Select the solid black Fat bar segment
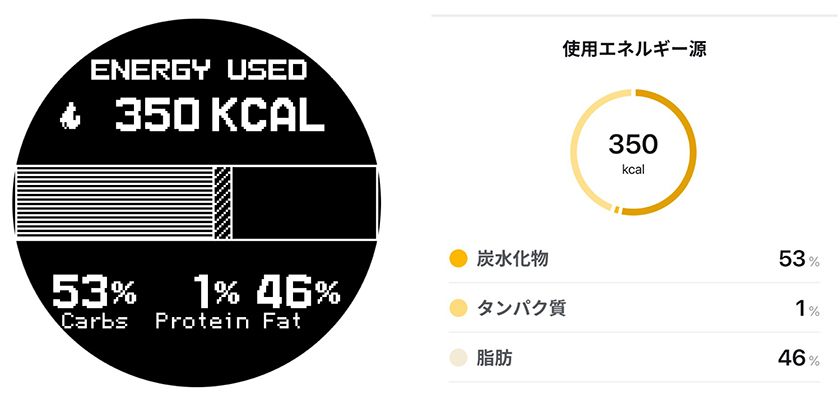The image size is (840, 396). (x=304, y=203)
